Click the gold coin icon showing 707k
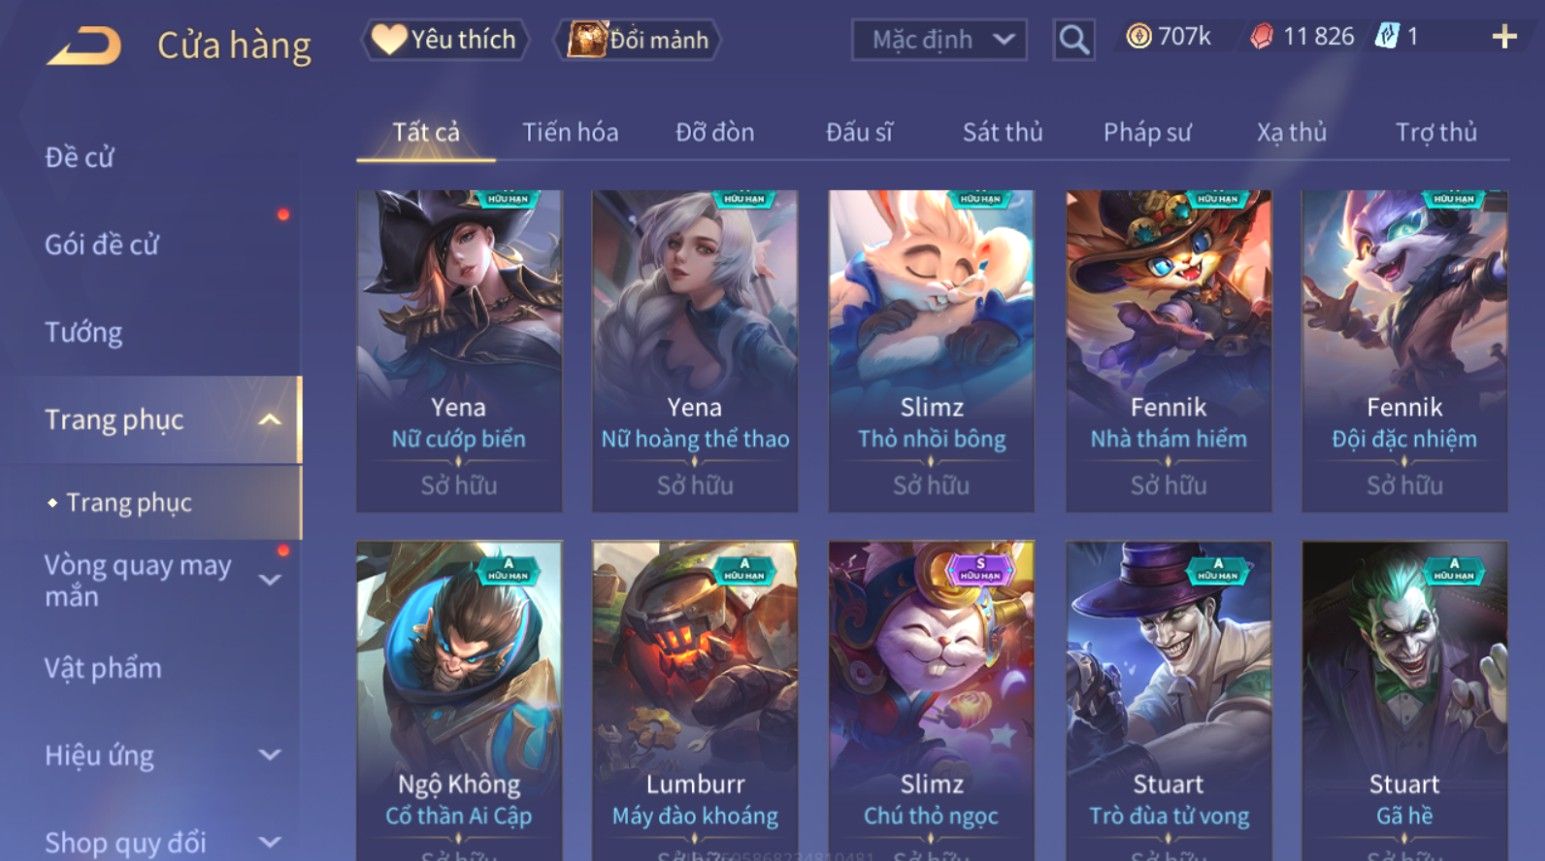 point(1139,37)
